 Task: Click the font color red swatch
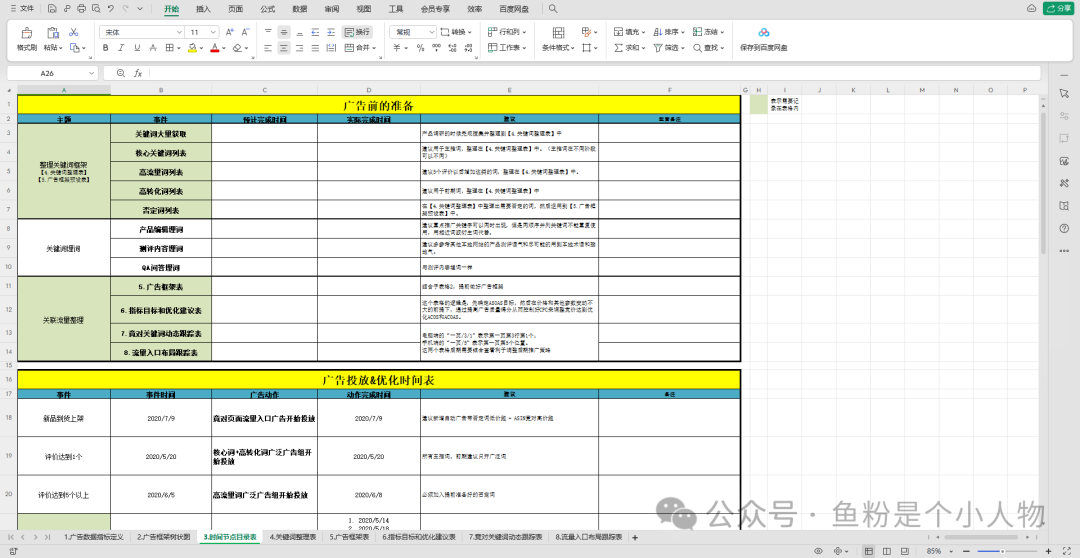click(215, 48)
